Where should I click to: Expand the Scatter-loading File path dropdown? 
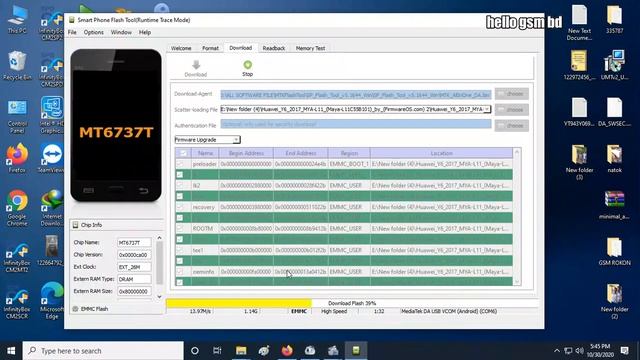coord(487,109)
